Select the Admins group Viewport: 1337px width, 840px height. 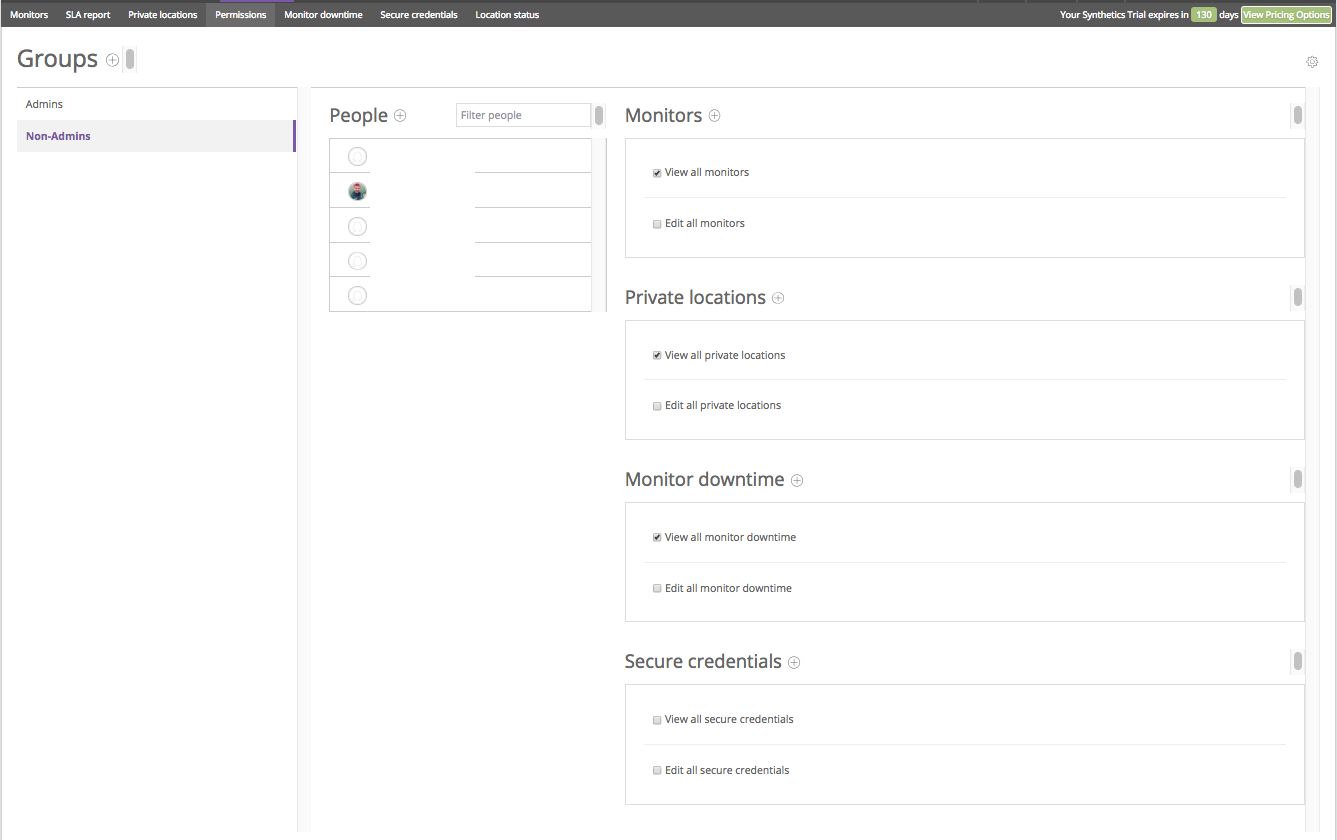(x=156, y=104)
